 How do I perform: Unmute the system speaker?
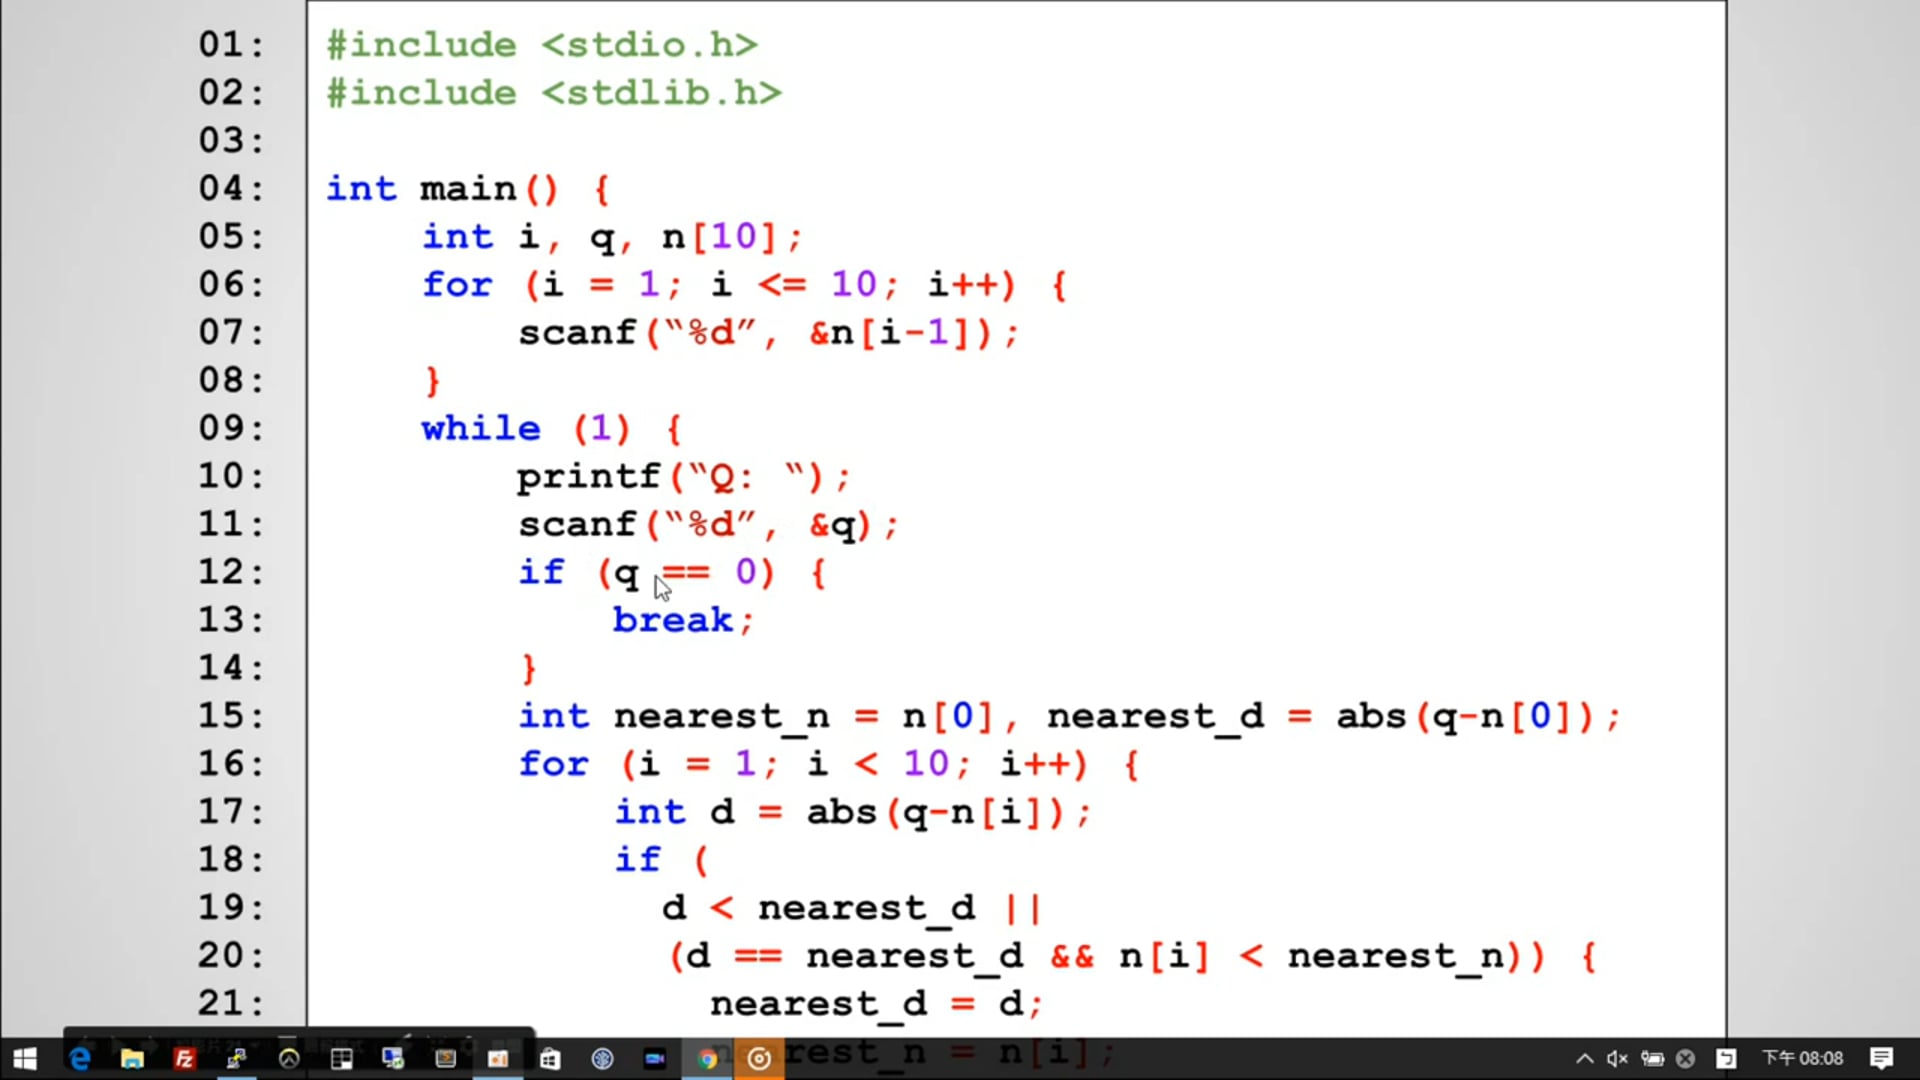[1616, 1058]
